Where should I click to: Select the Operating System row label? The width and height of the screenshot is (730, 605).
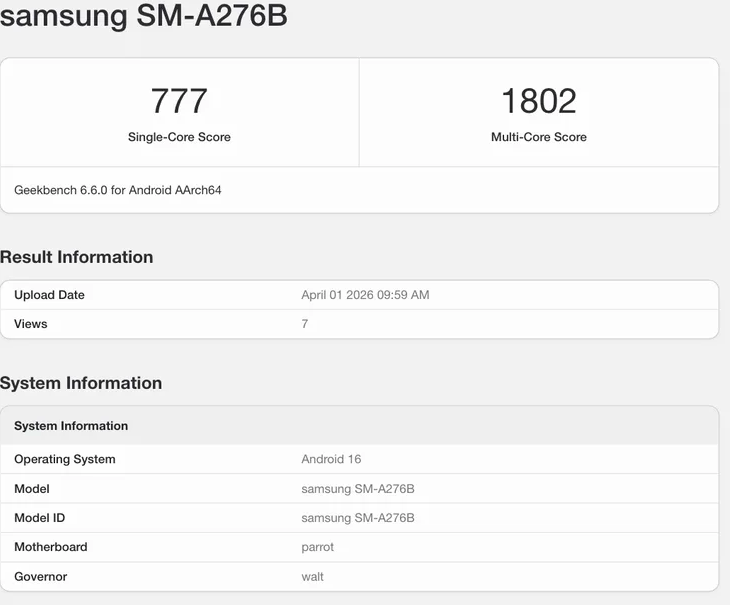click(x=65, y=460)
